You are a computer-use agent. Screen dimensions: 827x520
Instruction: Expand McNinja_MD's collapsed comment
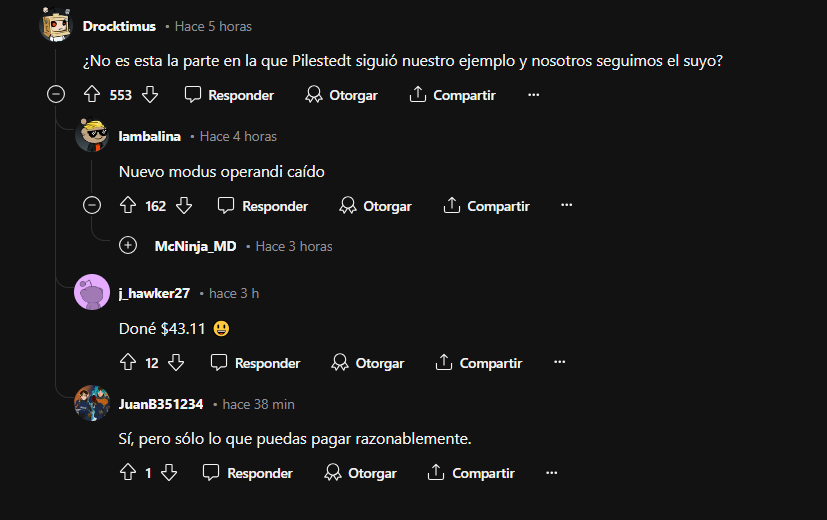pos(128,246)
